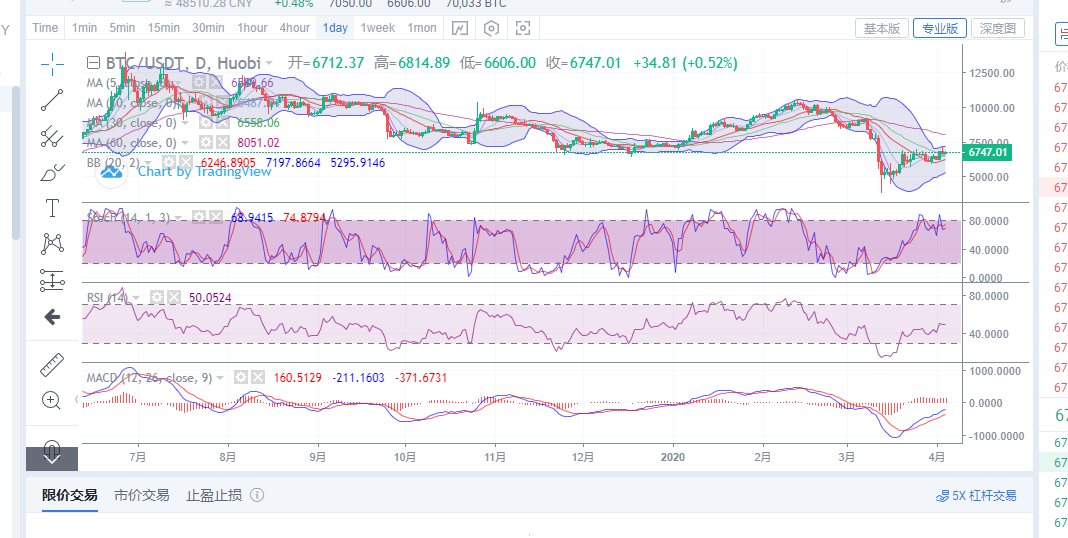Expand the MACD indicator dropdown arrow
This screenshot has height=538, width=1068.
221,377
